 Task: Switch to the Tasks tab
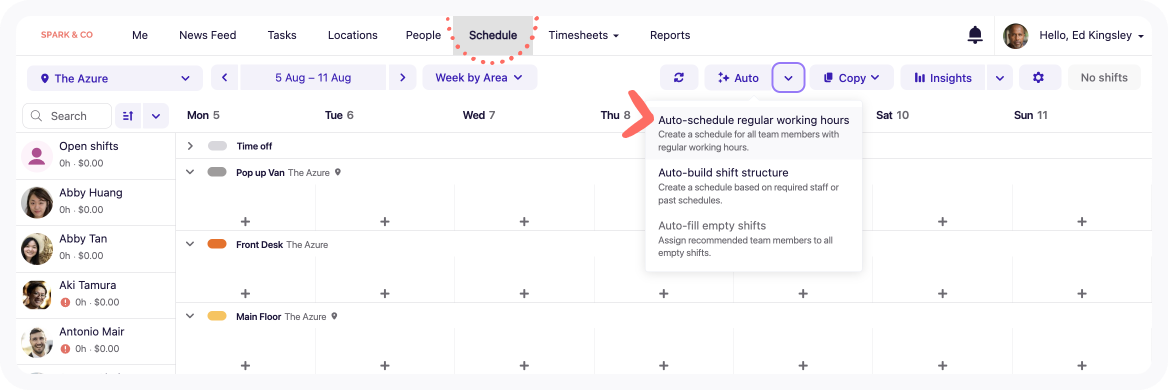pyautogui.click(x=282, y=35)
